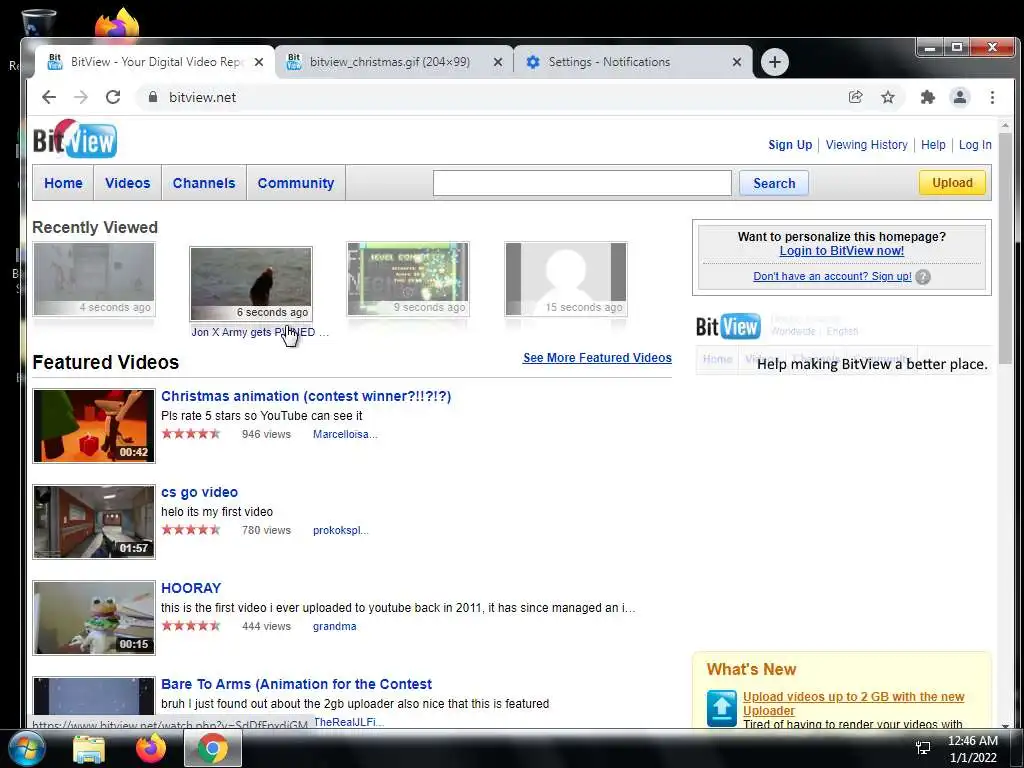The height and width of the screenshot is (768, 1024).
Task: Visit the prokokspl... uploader channel
Action: coord(340,530)
